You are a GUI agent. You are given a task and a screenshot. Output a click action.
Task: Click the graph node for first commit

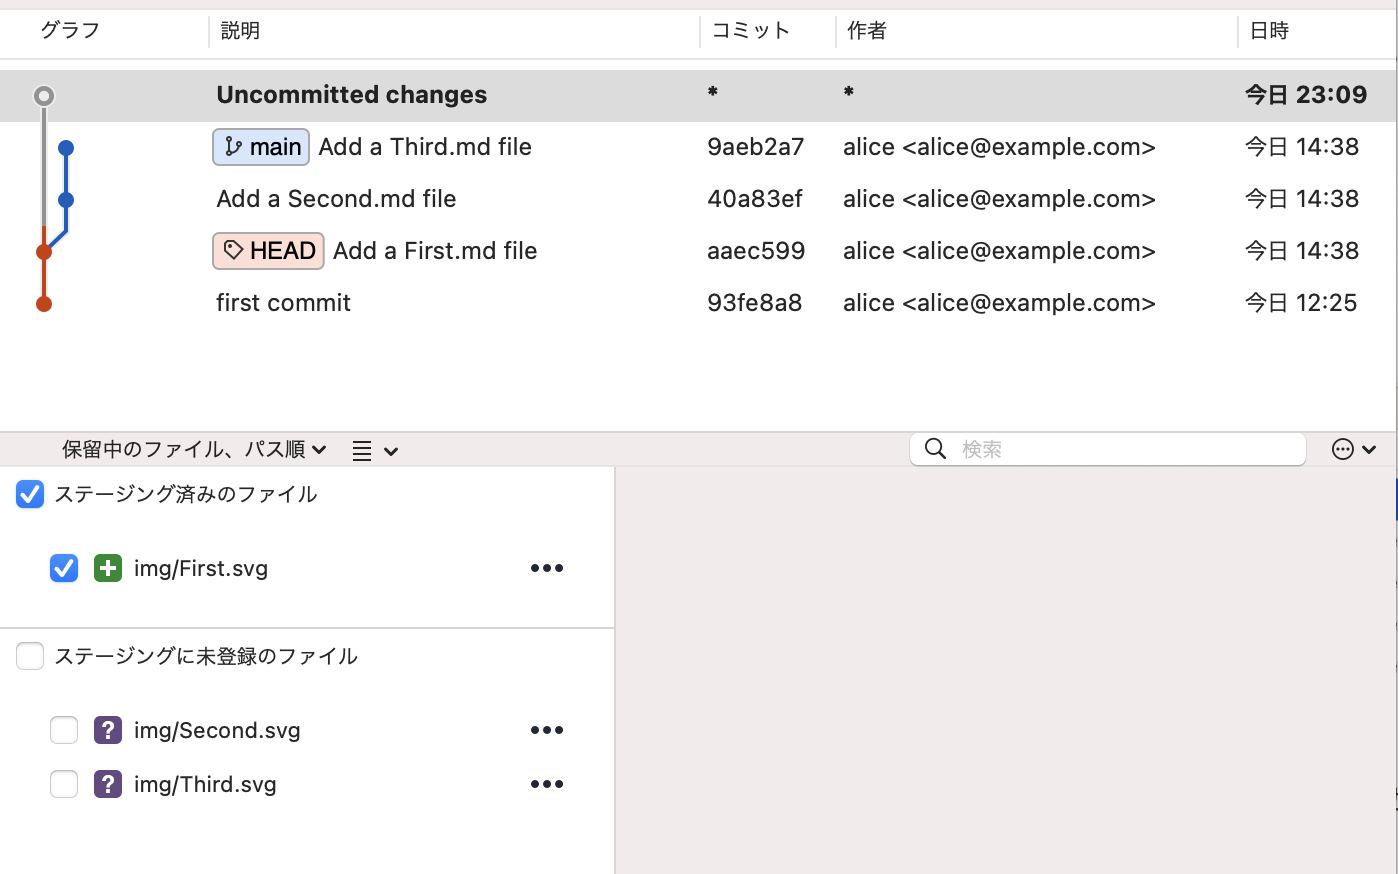[x=44, y=304]
